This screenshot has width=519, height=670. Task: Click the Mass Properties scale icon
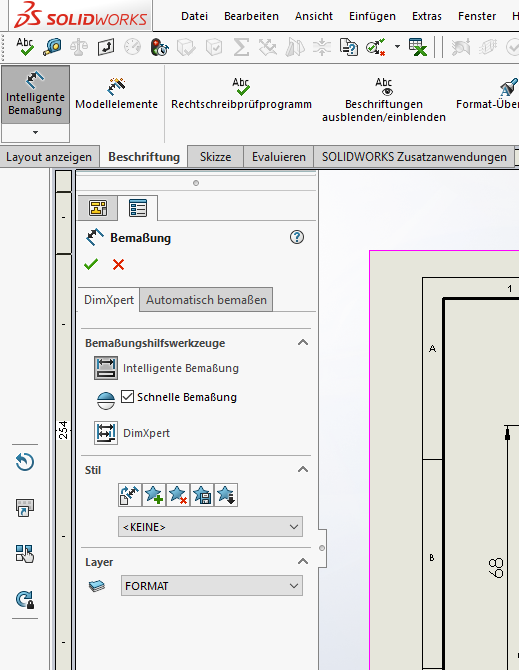79,47
